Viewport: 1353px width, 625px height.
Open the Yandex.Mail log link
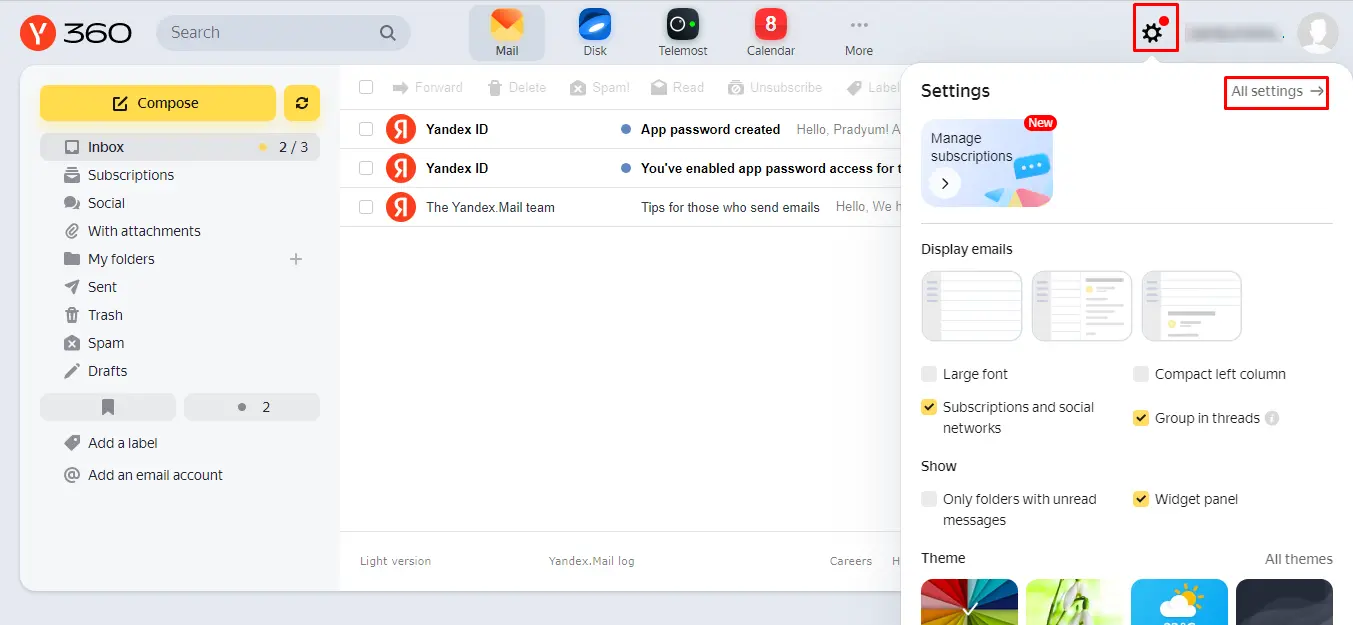pos(591,561)
